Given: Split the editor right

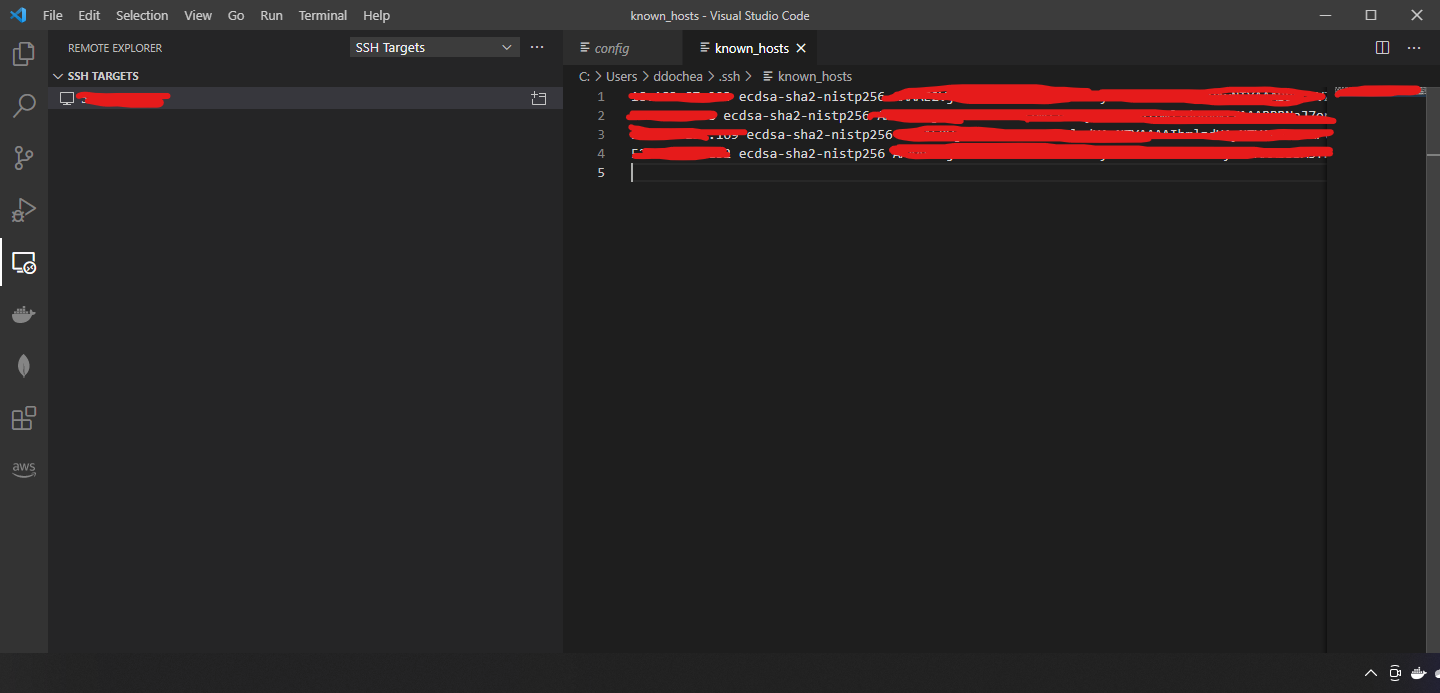Looking at the screenshot, I should click(x=1383, y=47).
